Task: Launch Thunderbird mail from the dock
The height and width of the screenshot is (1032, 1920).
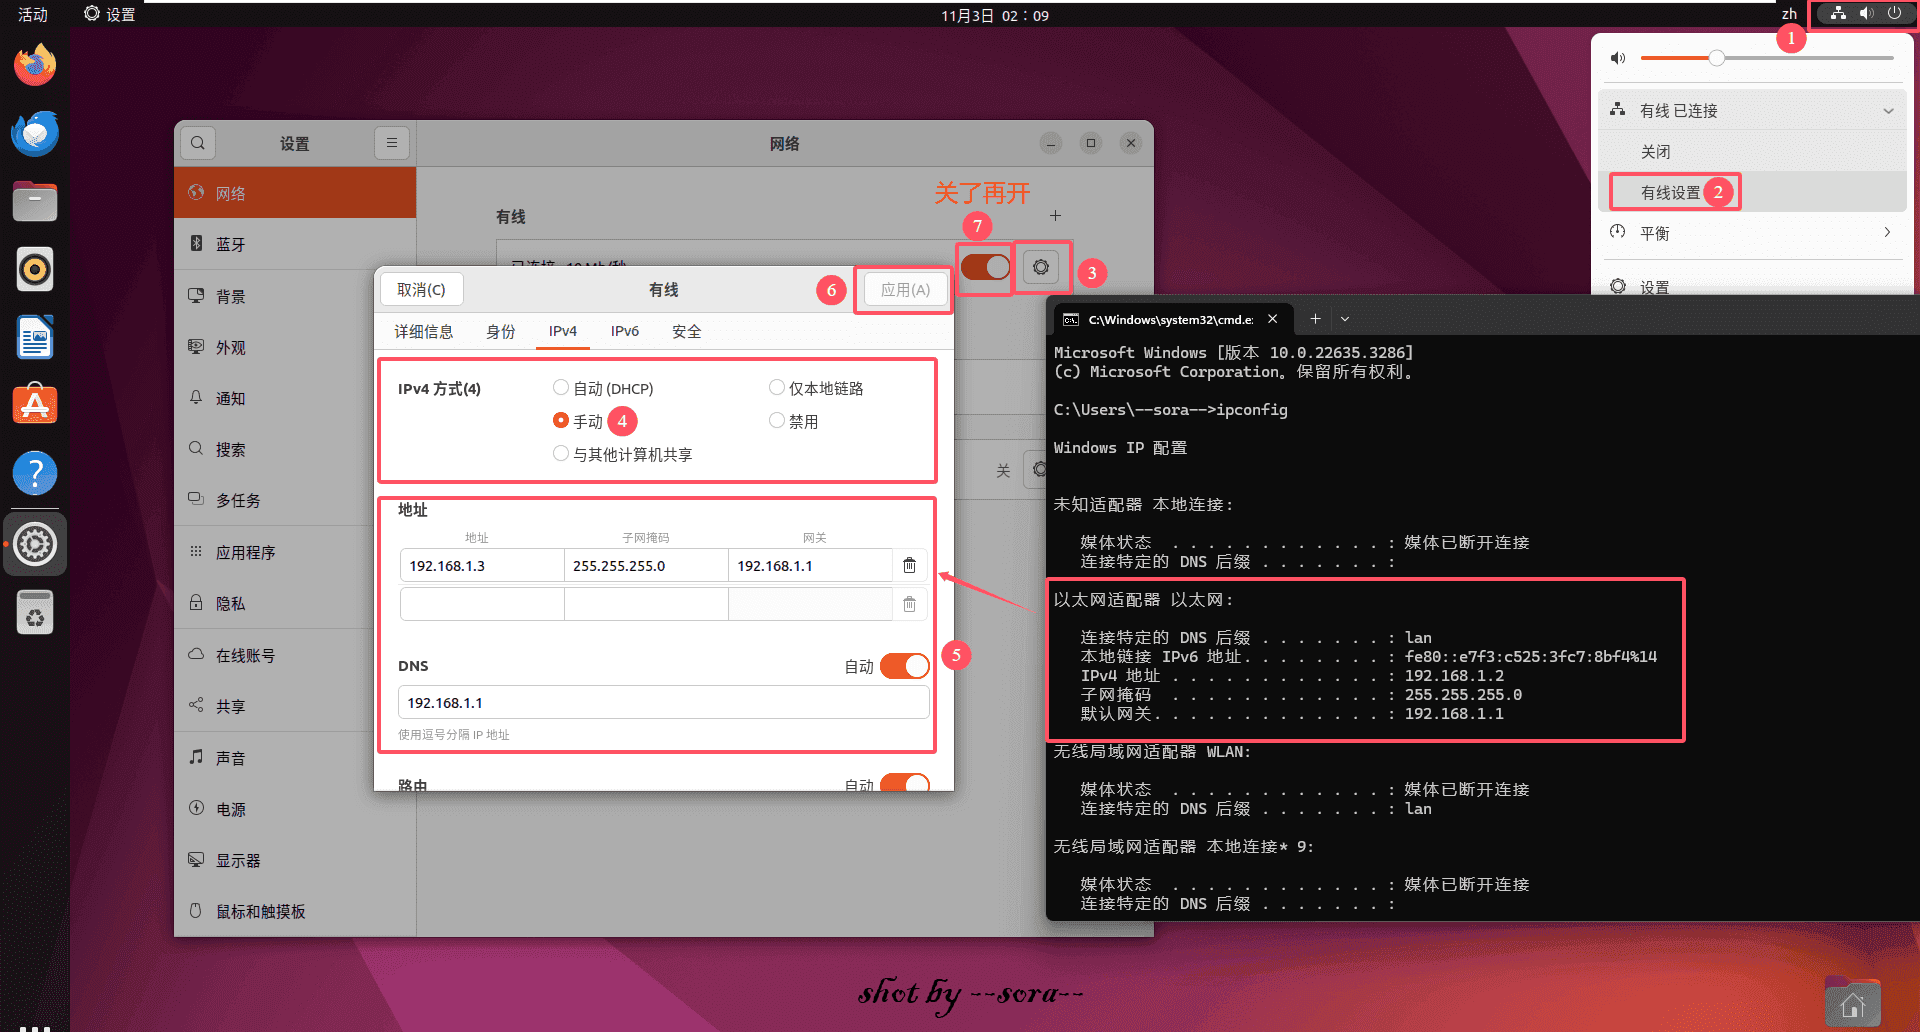Action: pos(35,133)
